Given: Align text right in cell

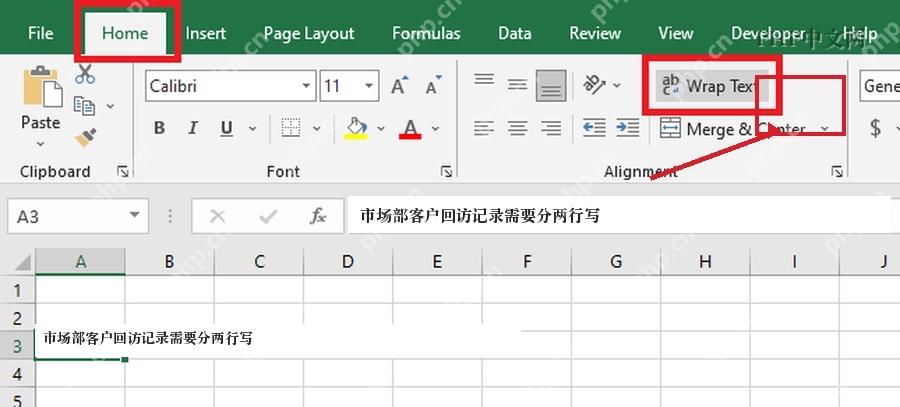Looking at the screenshot, I should [551, 127].
